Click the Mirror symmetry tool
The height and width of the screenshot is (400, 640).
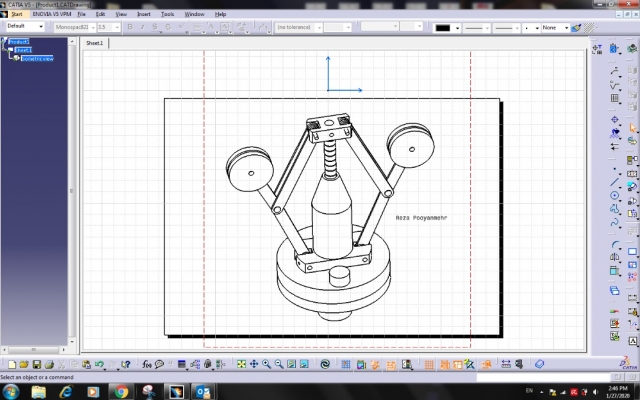point(615,257)
